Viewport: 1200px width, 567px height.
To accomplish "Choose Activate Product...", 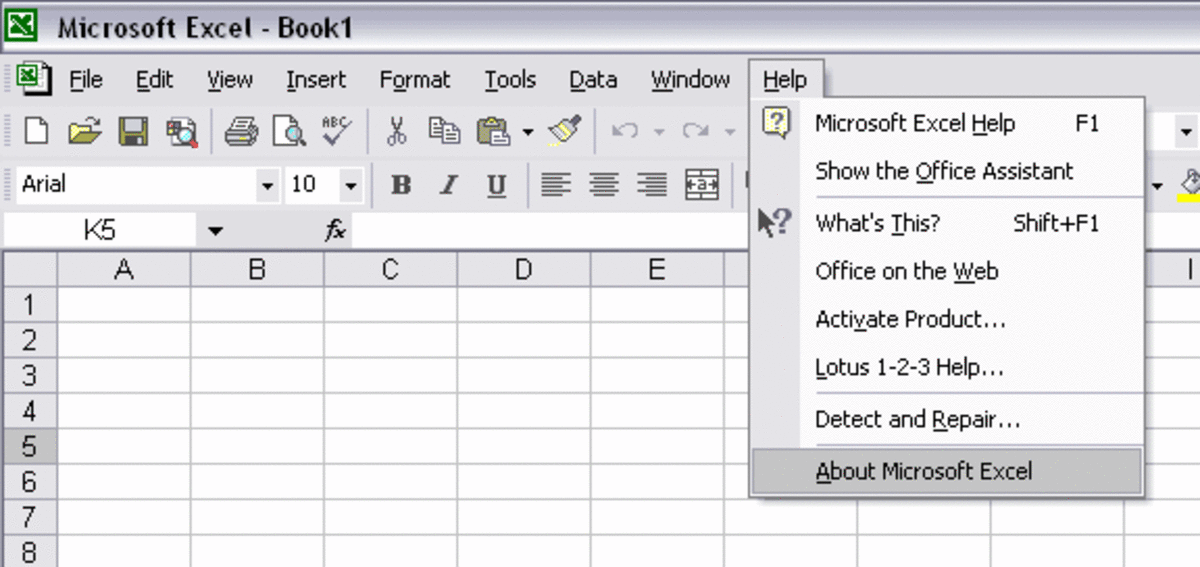I will click(x=946, y=319).
